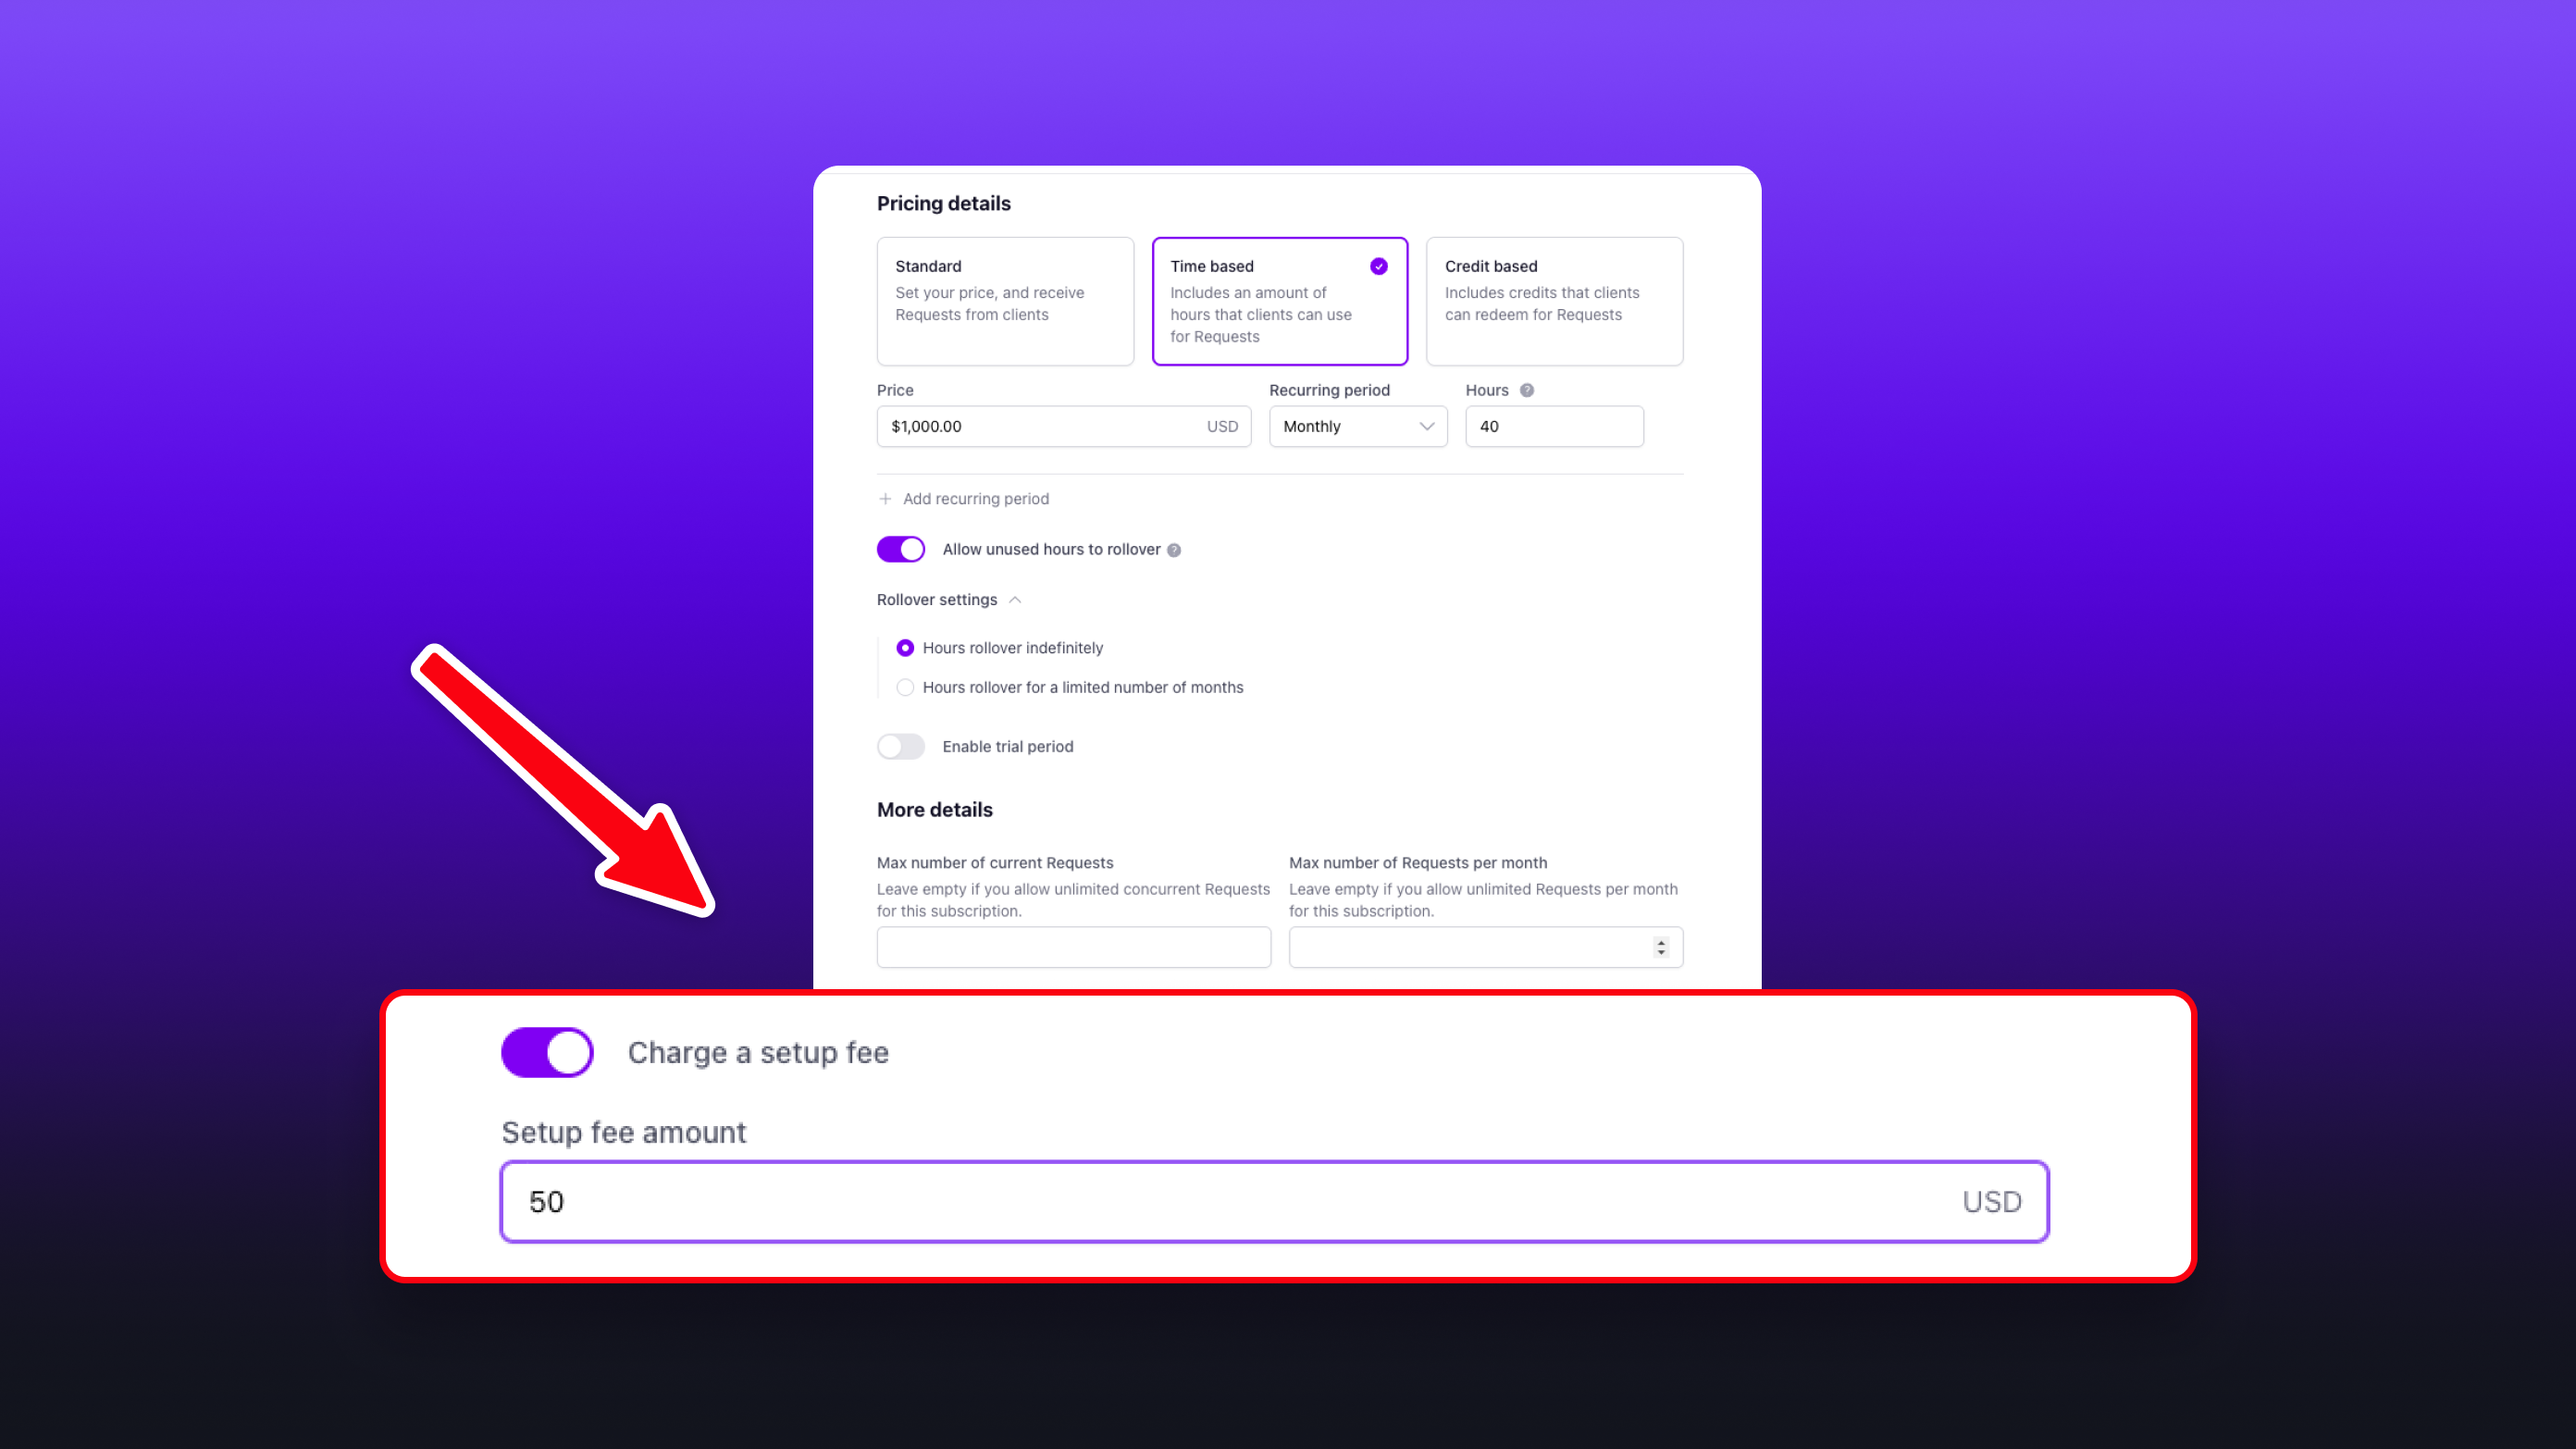The height and width of the screenshot is (1449, 2576).
Task: Disable Allow unused hours to rollover
Action: [x=901, y=549]
